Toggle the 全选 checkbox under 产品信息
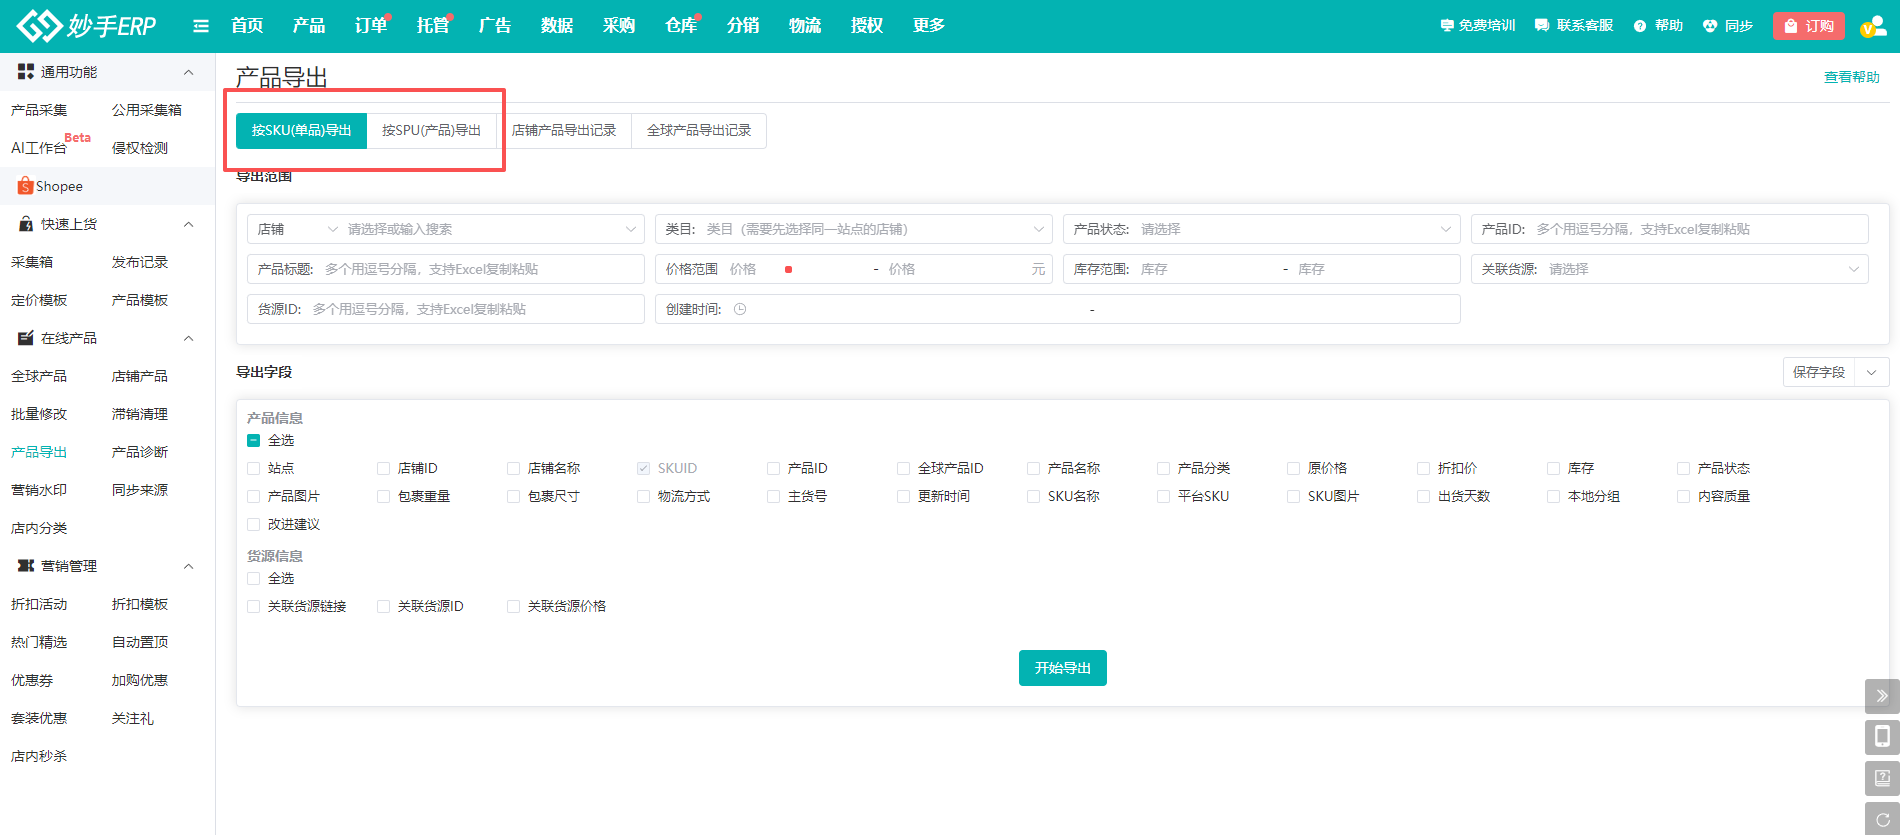1900x835 pixels. pos(253,440)
